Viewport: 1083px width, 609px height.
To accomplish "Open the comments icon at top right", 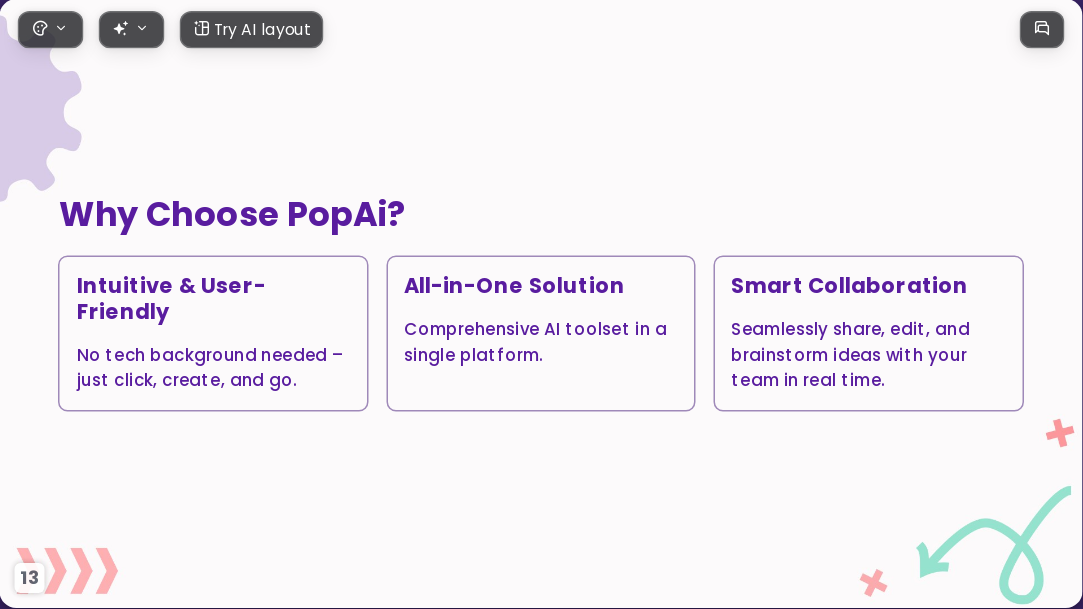I will (x=1042, y=29).
